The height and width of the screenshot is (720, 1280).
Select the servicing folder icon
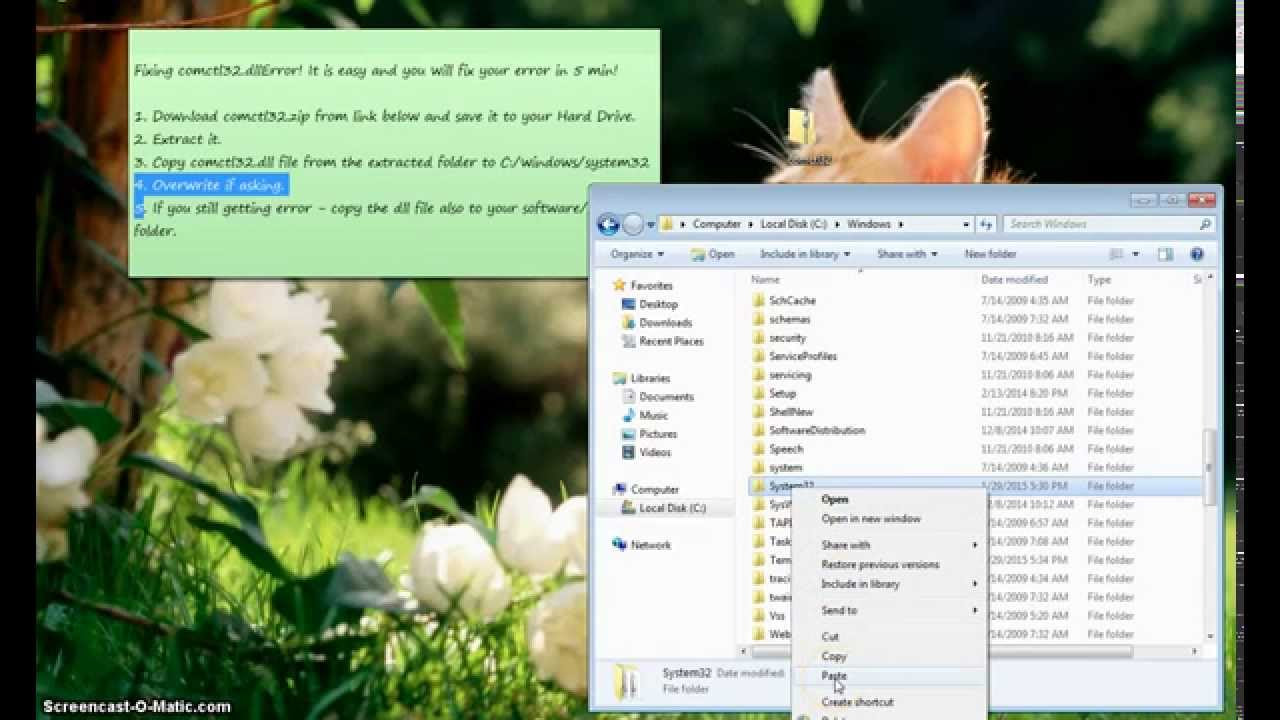pos(758,375)
